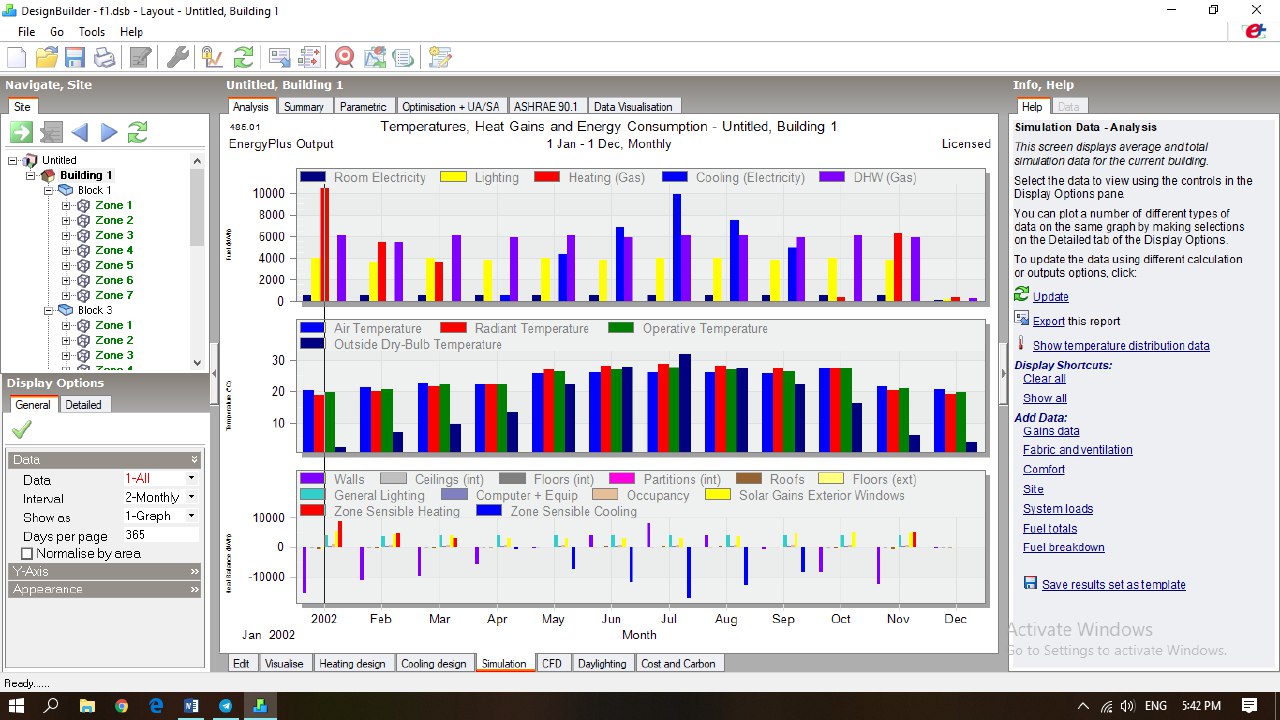
Task: Open the Chrome icon in the taskbar
Action: 121,706
